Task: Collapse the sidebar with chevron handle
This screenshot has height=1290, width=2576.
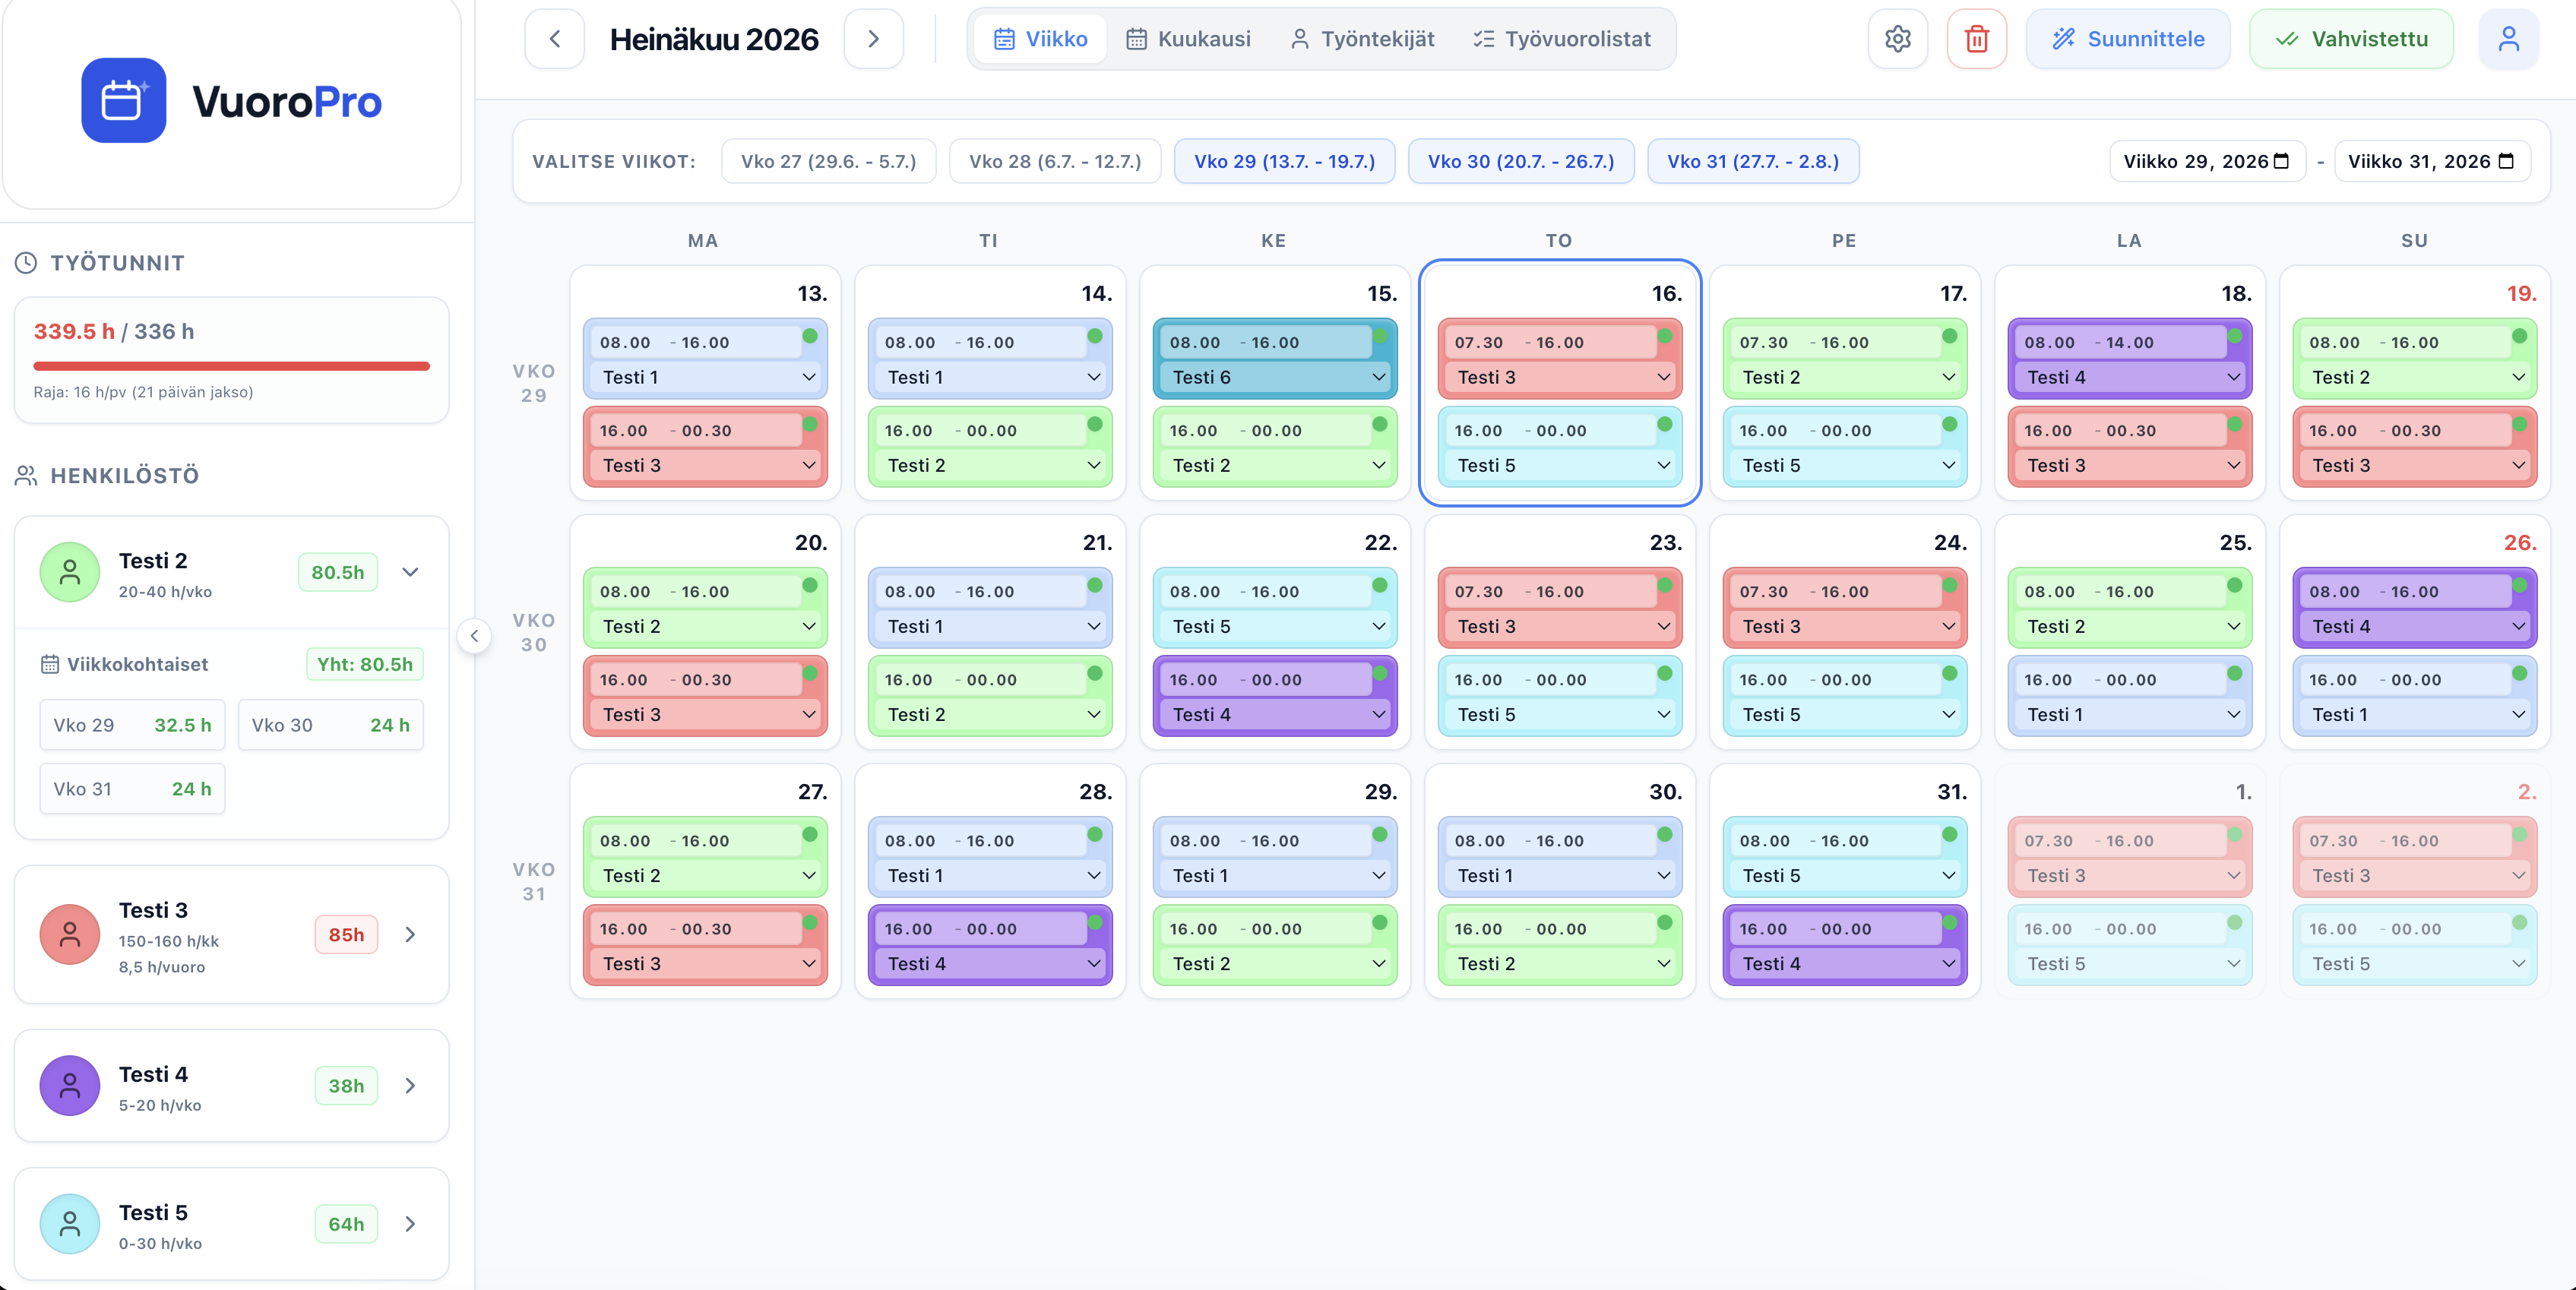Action: pos(474,635)
